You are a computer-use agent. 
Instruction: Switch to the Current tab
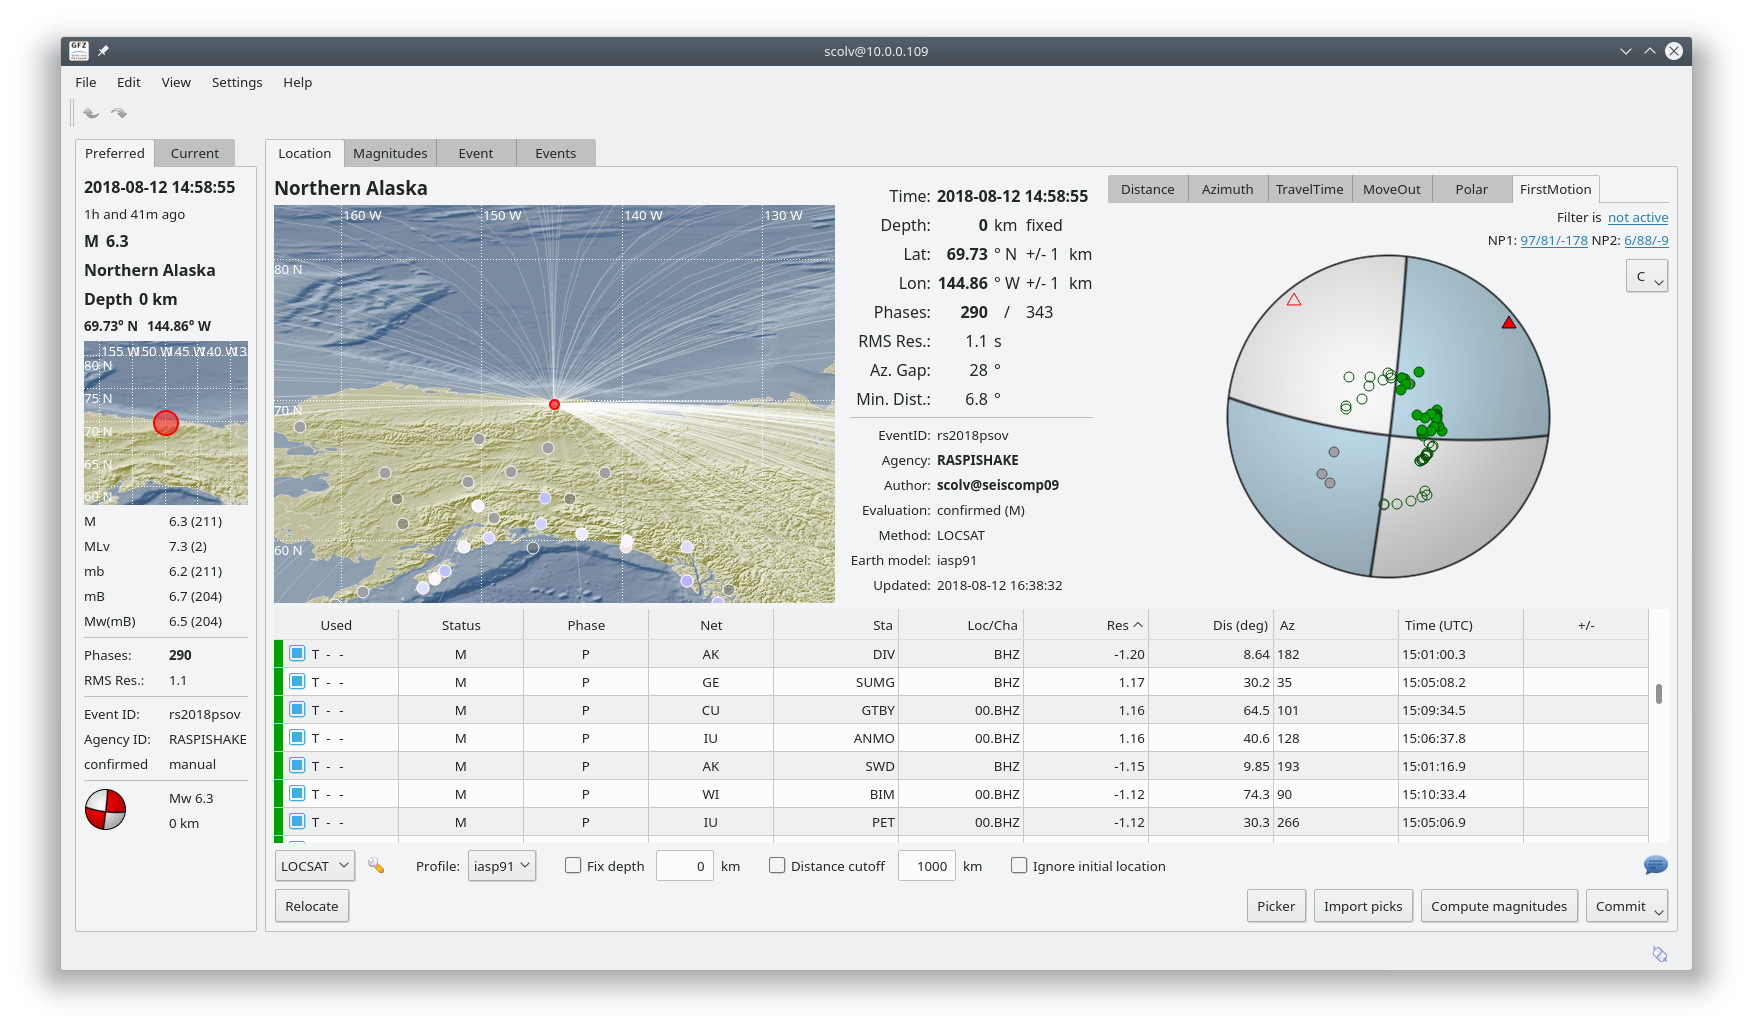pos(195,153)
